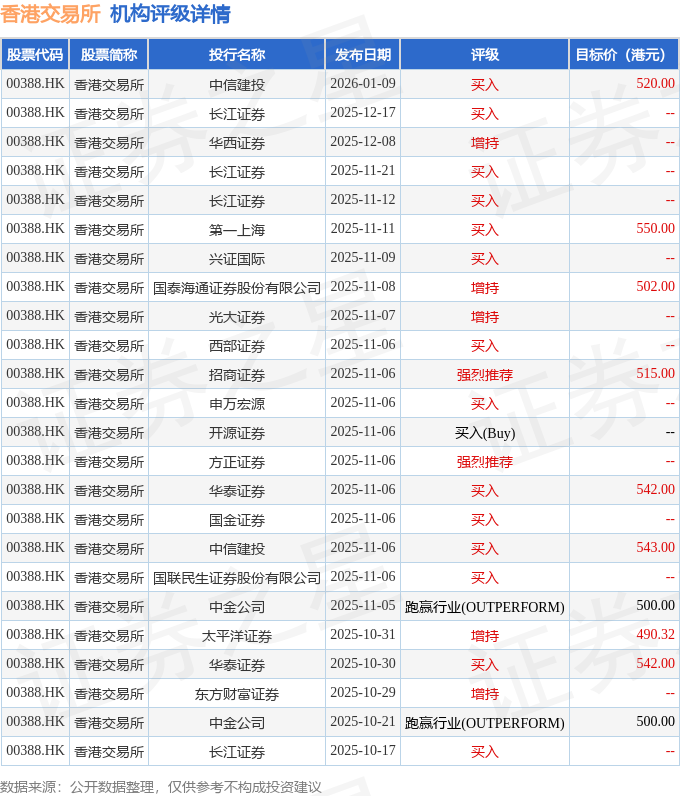Click the 评级 column header
Viewport: 680px width, 796px height.
coord(484,54)
